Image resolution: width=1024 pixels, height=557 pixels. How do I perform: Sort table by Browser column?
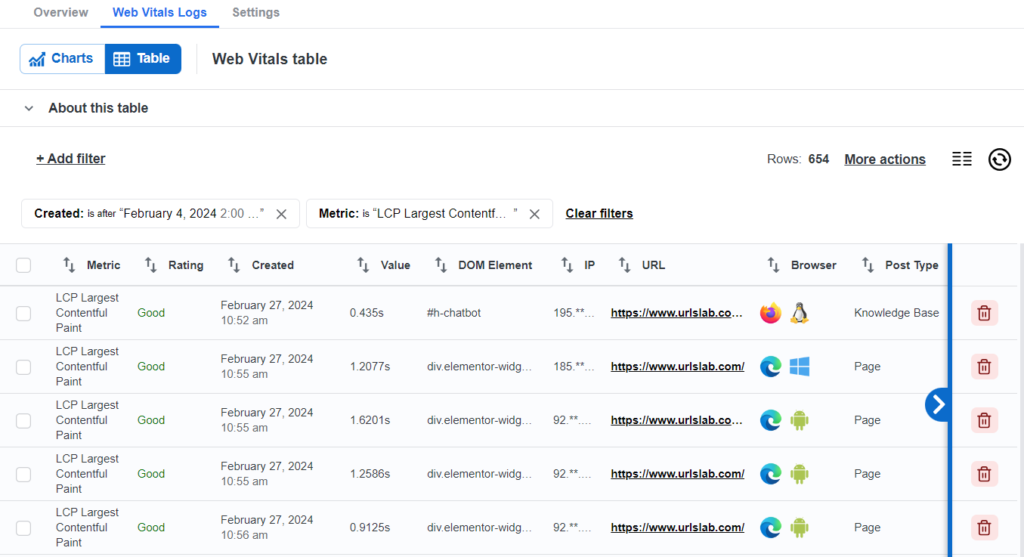tap(773, 264)
